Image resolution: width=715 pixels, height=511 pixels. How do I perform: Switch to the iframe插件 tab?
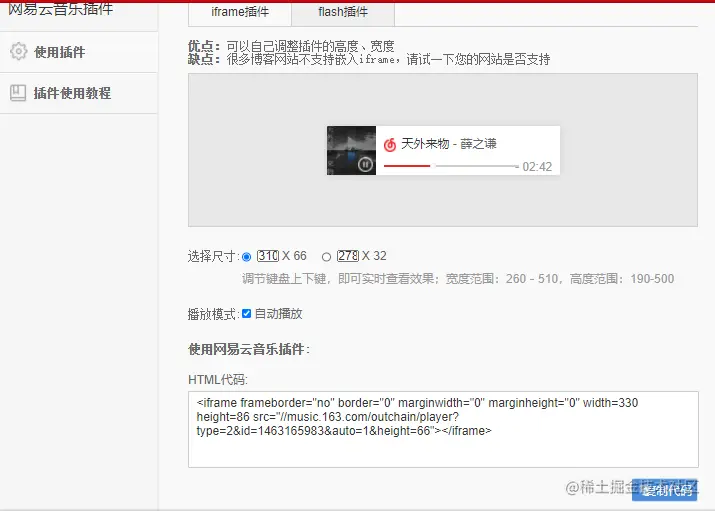tap(240, 12)
